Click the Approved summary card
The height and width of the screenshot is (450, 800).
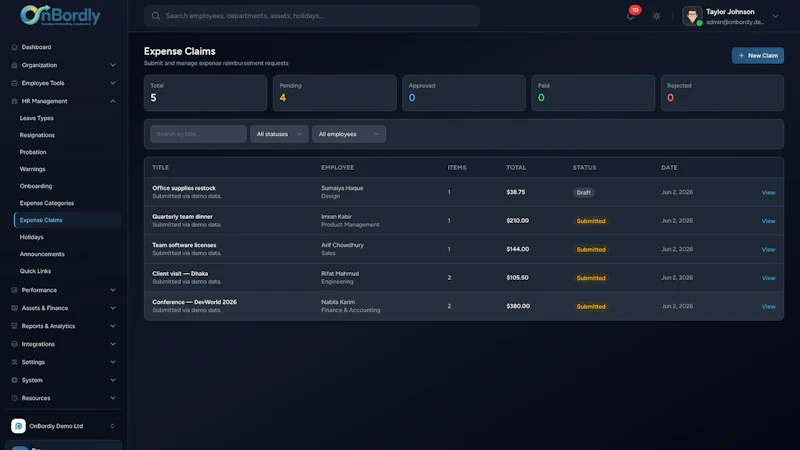click(464, 93)
